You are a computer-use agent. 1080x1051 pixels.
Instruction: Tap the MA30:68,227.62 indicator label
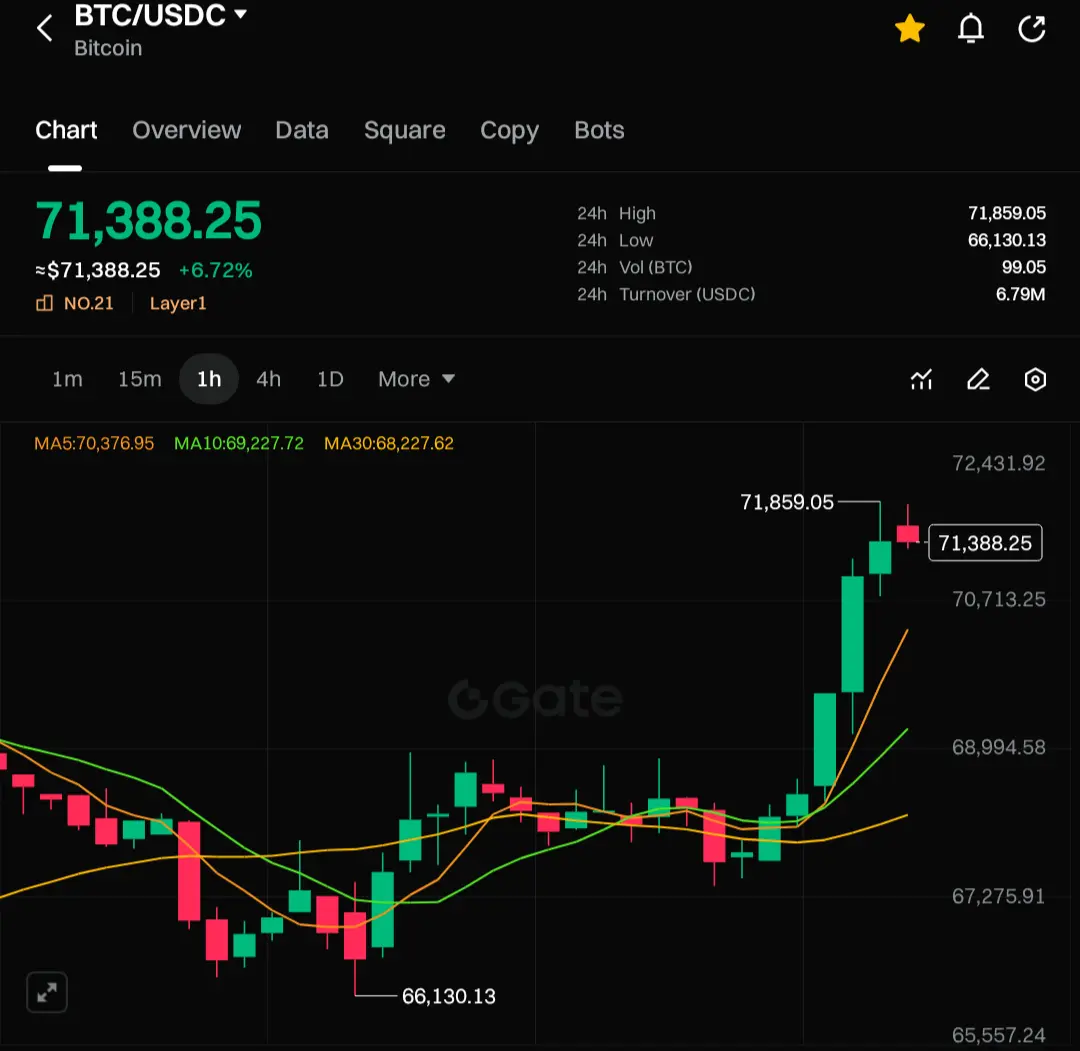pyautogui.click(x=389, y=443)
